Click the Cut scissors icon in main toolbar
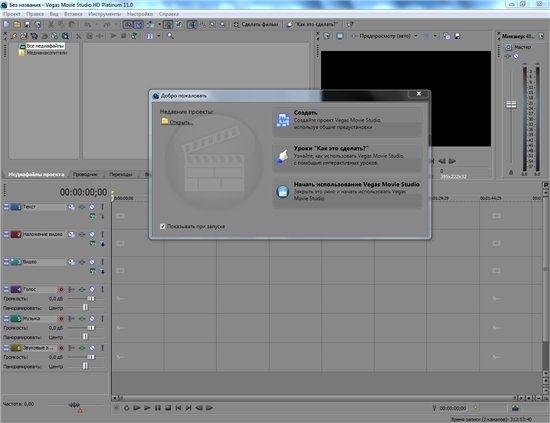The image size is (550, 423). 51,24
